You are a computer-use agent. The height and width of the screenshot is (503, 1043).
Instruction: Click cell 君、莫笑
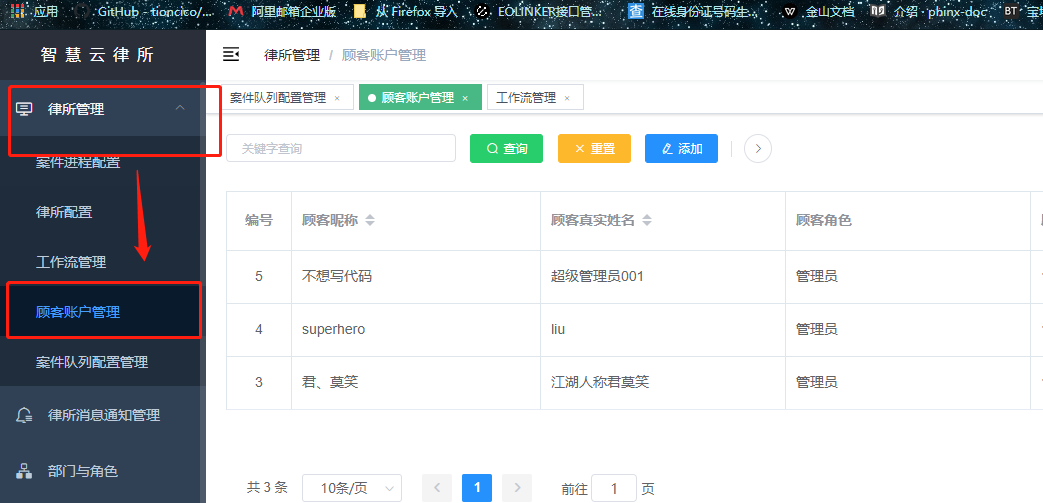pyautogui.click(x=330, y=383)
